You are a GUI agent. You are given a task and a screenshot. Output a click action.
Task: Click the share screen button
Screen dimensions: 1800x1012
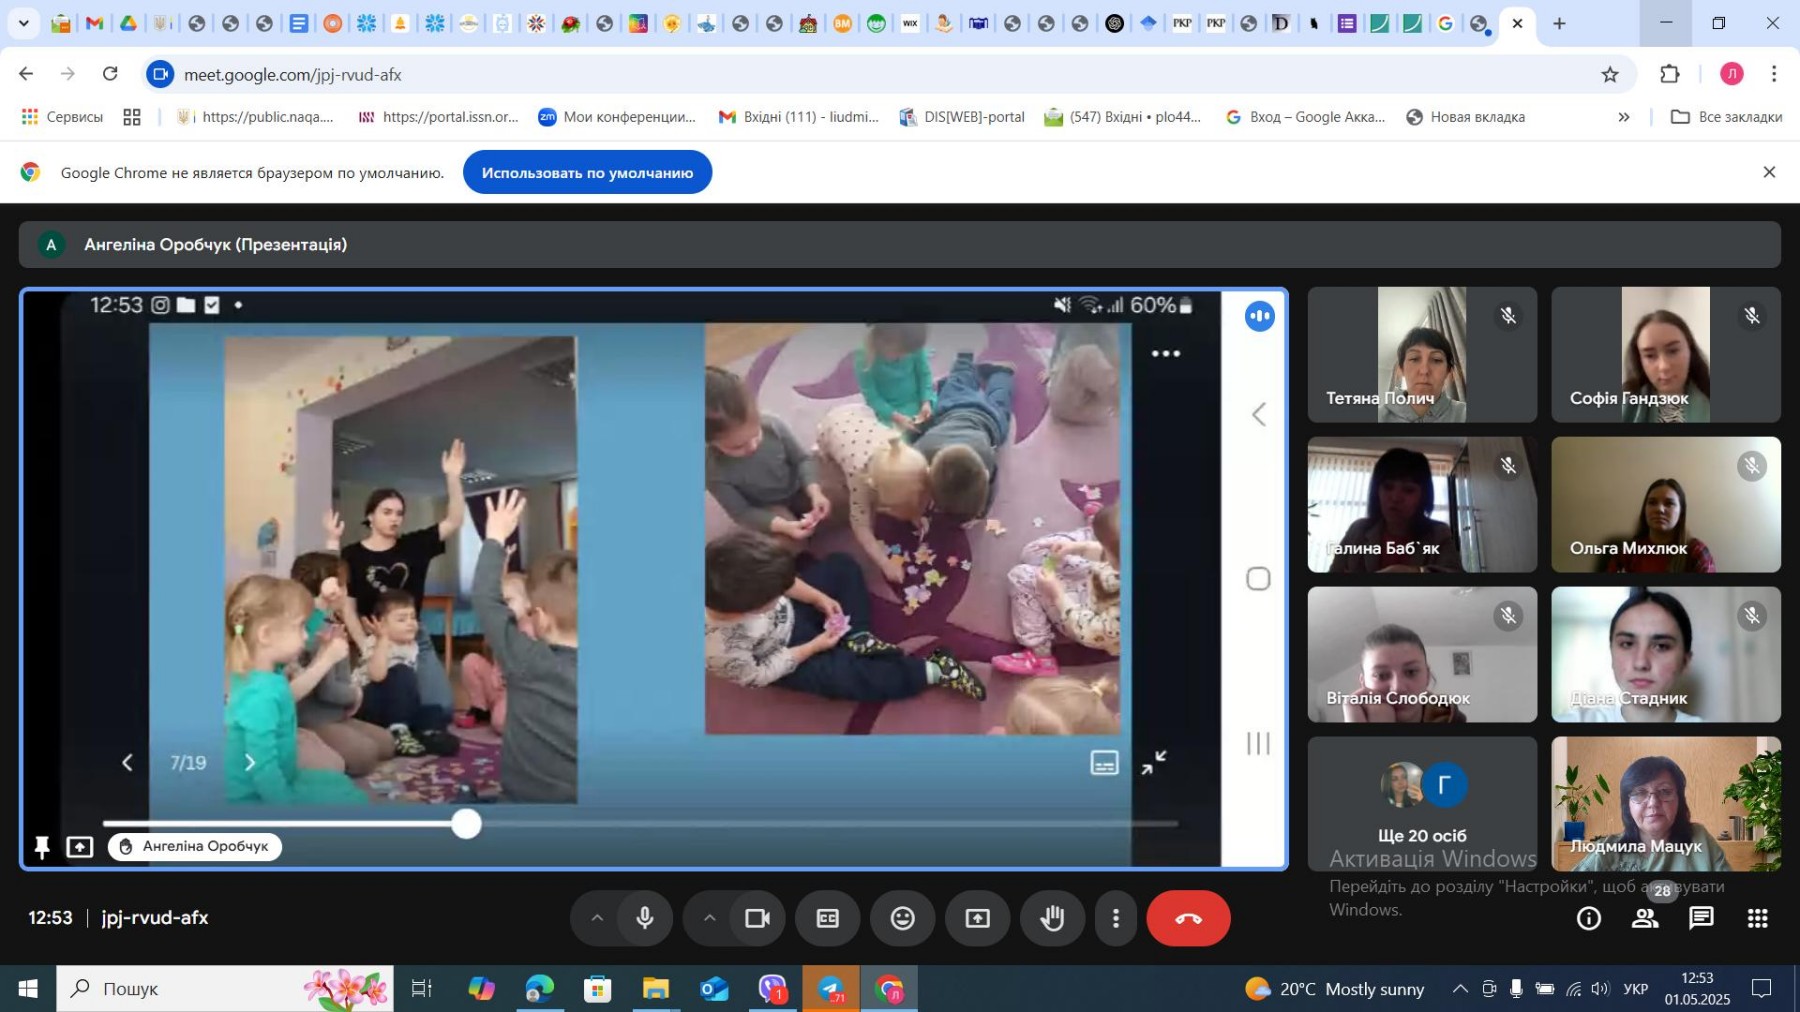coord(977,918)
